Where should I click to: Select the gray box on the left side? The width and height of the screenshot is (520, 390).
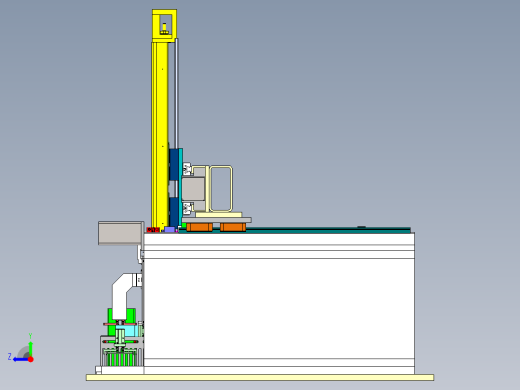tap(121, 233)
